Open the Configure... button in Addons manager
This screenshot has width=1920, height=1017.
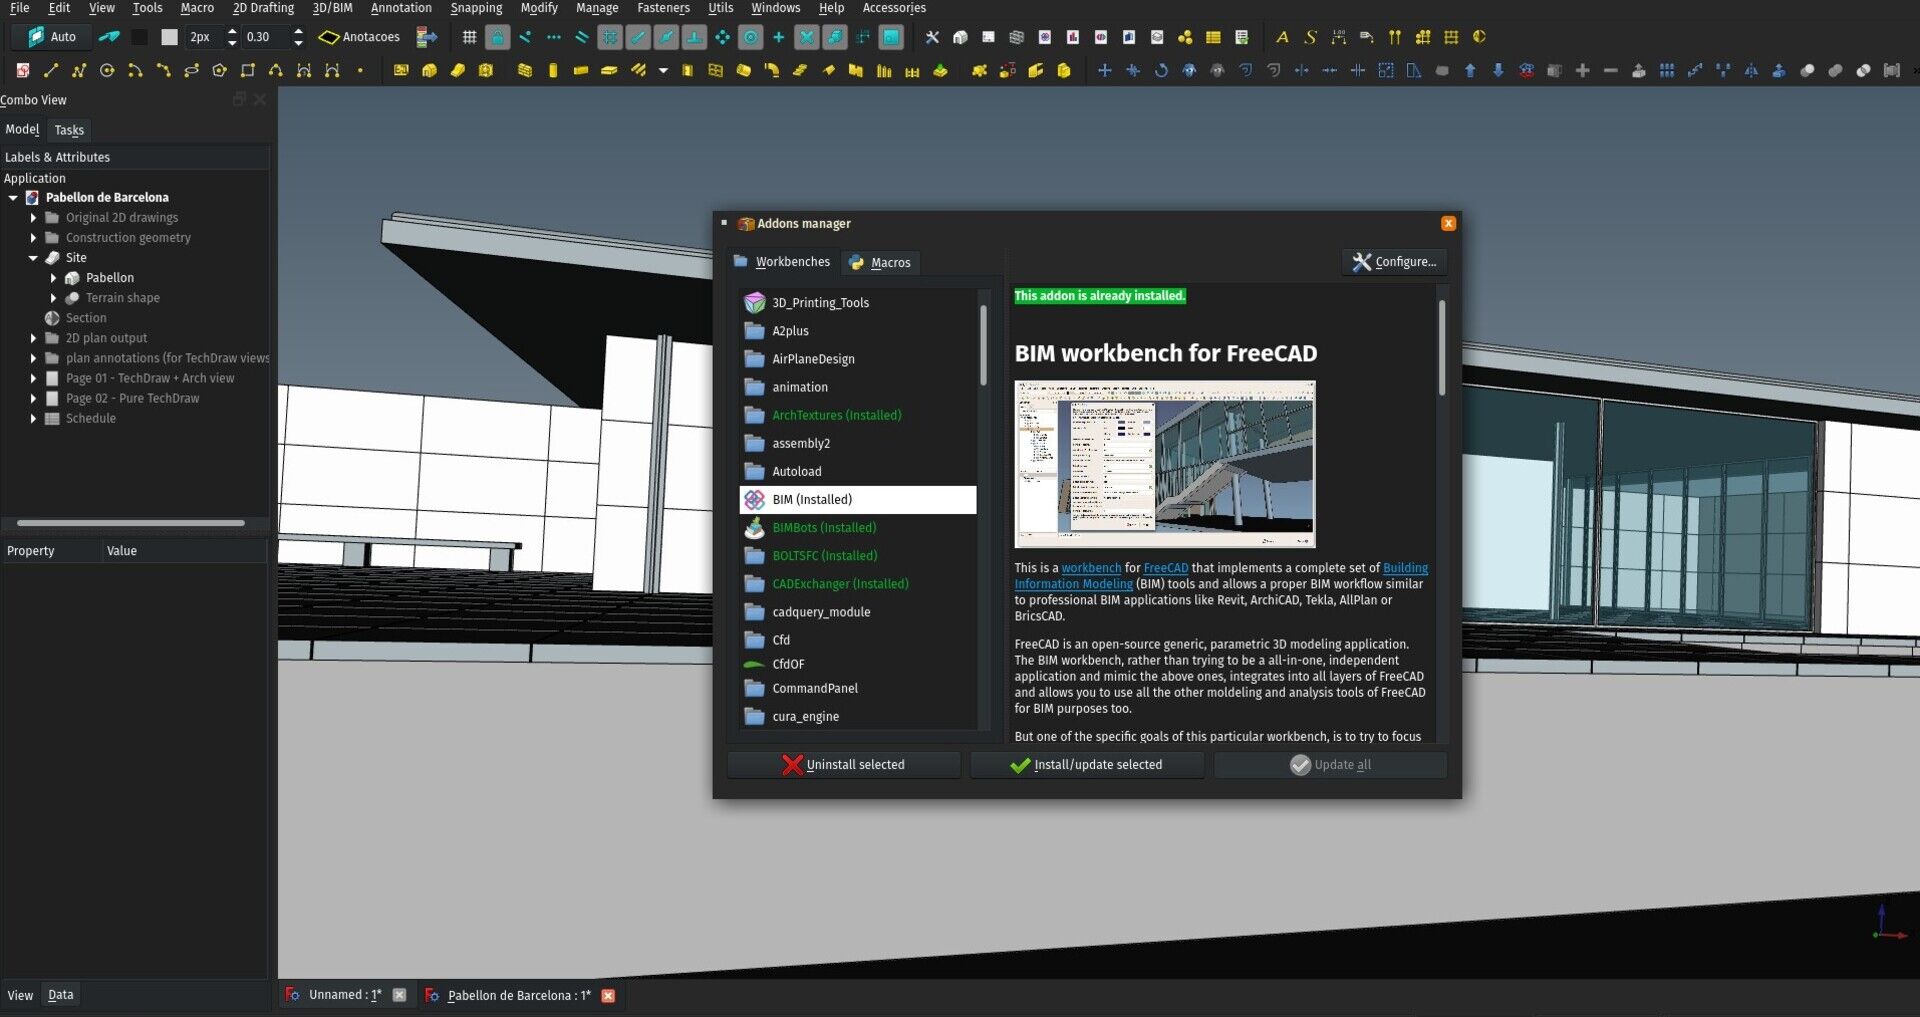point(1394,262)
